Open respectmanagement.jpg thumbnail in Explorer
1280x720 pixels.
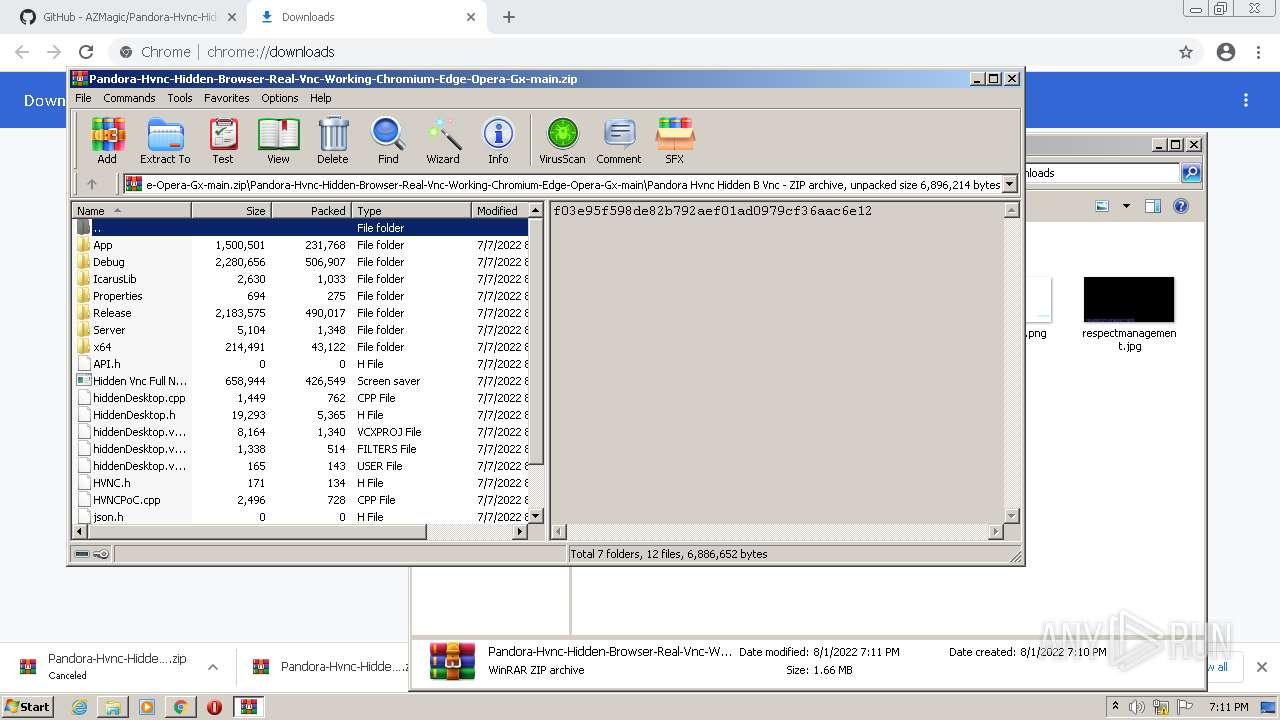click(1129, 299)
